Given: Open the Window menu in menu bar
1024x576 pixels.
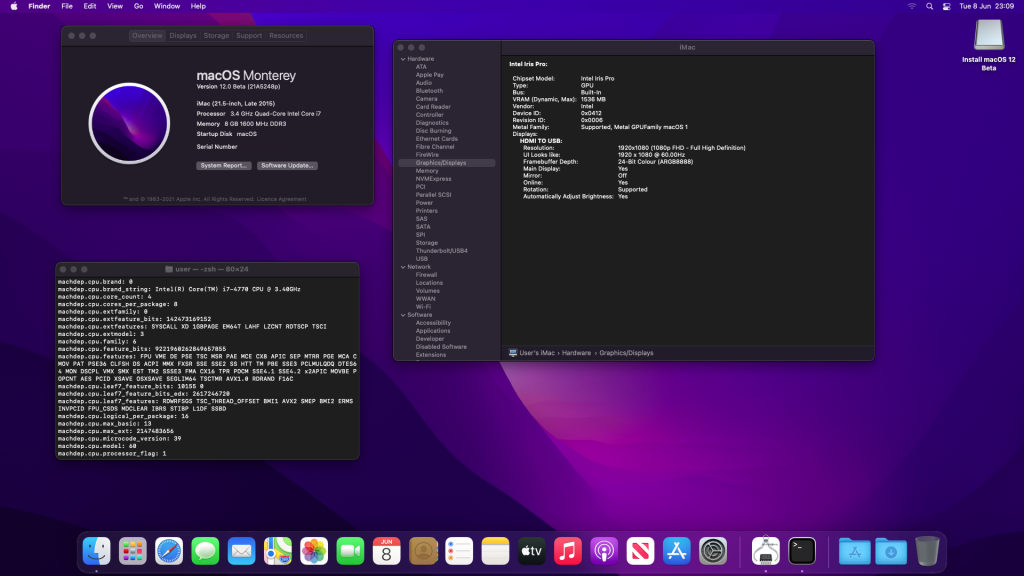Looking at the screenshot, I should (x=167, y=6).
